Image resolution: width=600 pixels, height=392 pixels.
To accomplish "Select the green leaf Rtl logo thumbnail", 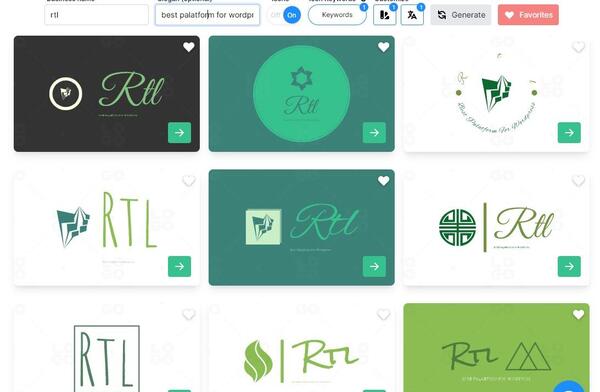I will click(x=302, y=348).
